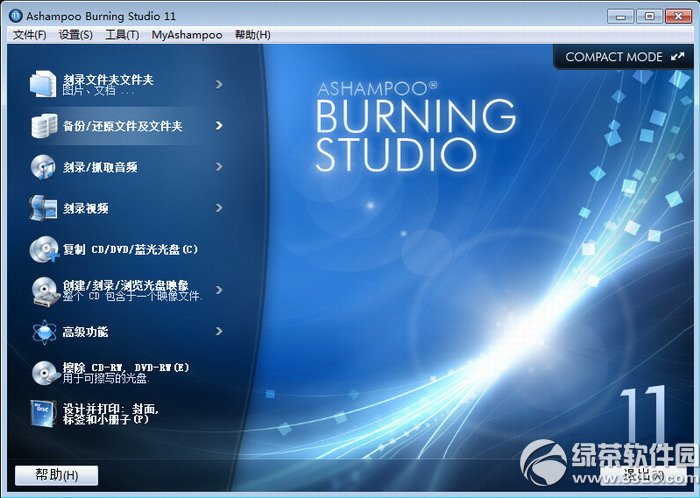
Task: Click the advanced functions atom icon
Action: point(44,332)
